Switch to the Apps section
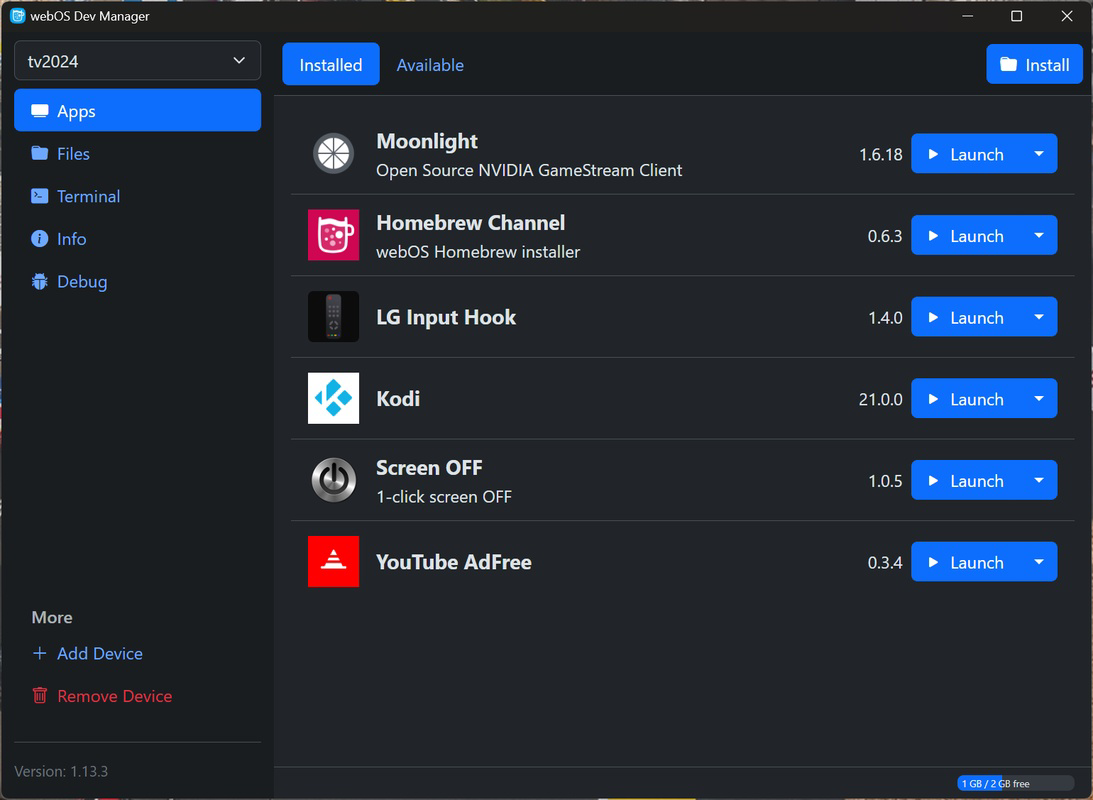 tap(75, 111)
